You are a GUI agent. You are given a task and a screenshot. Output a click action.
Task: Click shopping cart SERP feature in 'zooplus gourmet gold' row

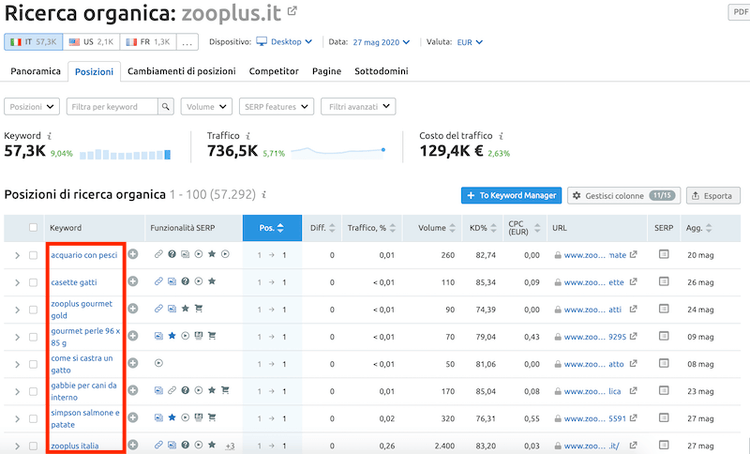(x=199, y=309)
